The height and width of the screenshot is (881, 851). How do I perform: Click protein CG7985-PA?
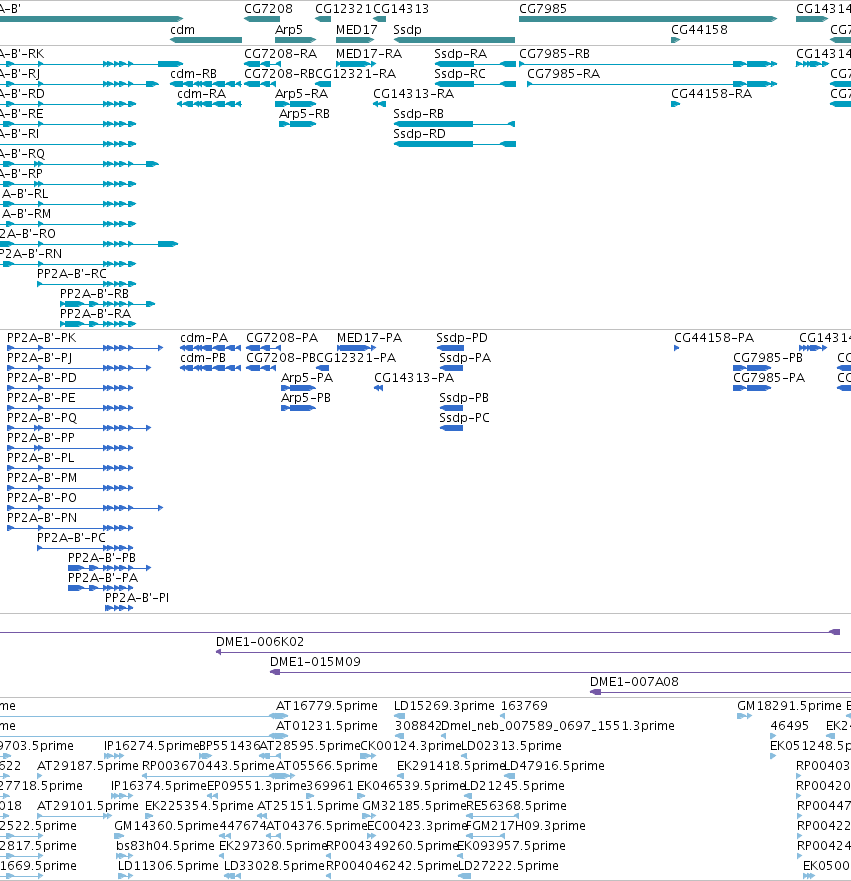coord(752,388)
